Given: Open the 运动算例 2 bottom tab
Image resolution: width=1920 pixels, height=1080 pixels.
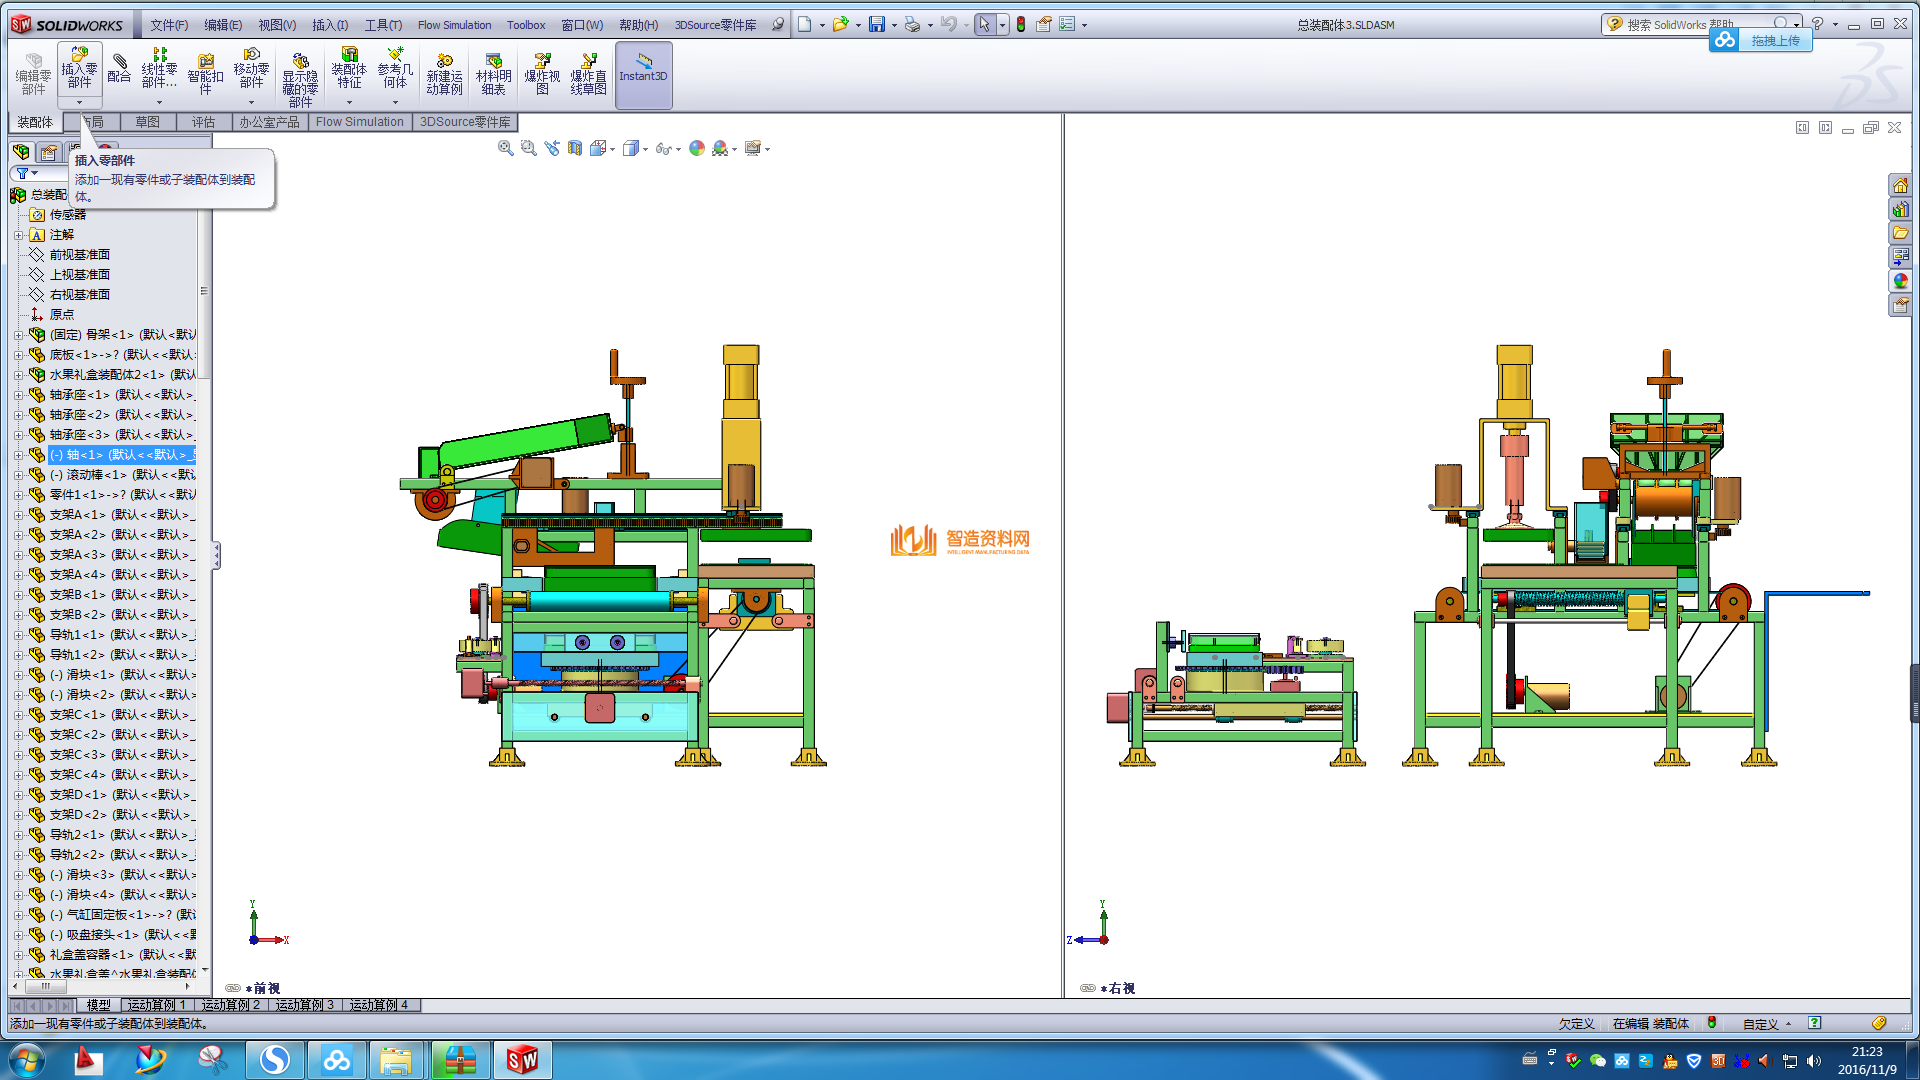Looking at the screenshot, I should point(230,1005).
